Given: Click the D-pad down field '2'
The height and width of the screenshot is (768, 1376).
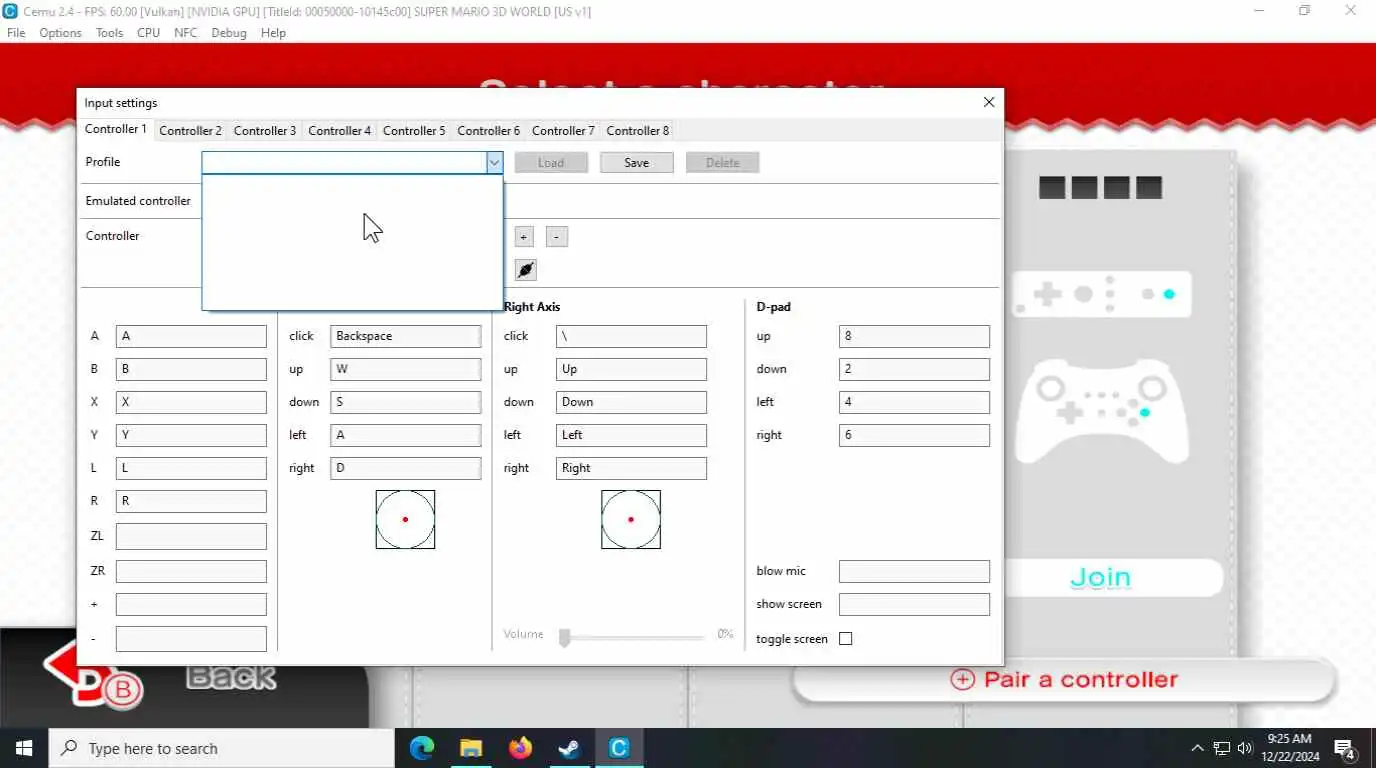Looking at the screenshot, I should 914,369.
